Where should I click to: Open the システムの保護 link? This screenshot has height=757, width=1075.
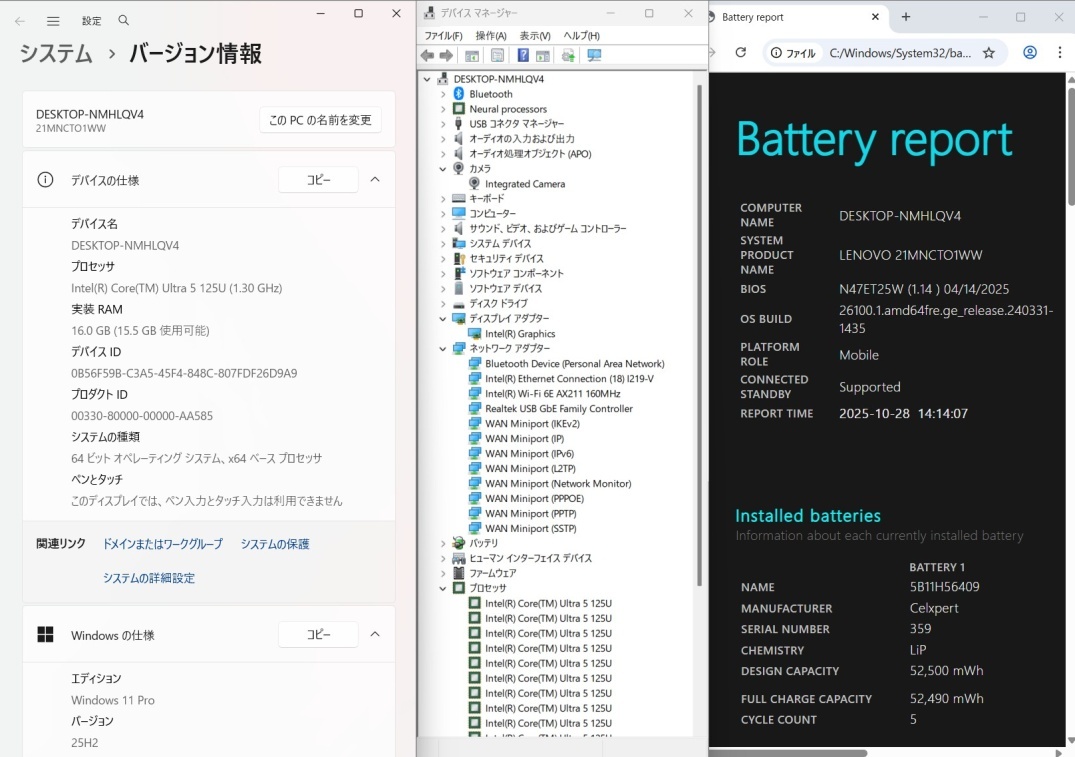click(274, 544)
